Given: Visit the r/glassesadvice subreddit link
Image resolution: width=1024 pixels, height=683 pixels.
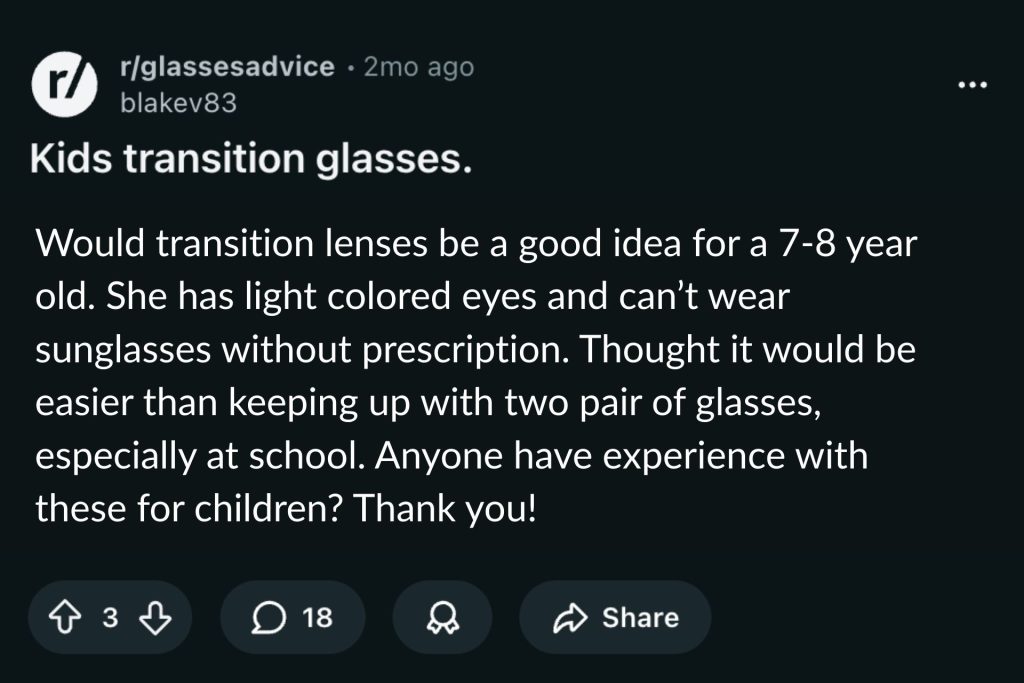Looking at the screenshot, I should [226, 67].
